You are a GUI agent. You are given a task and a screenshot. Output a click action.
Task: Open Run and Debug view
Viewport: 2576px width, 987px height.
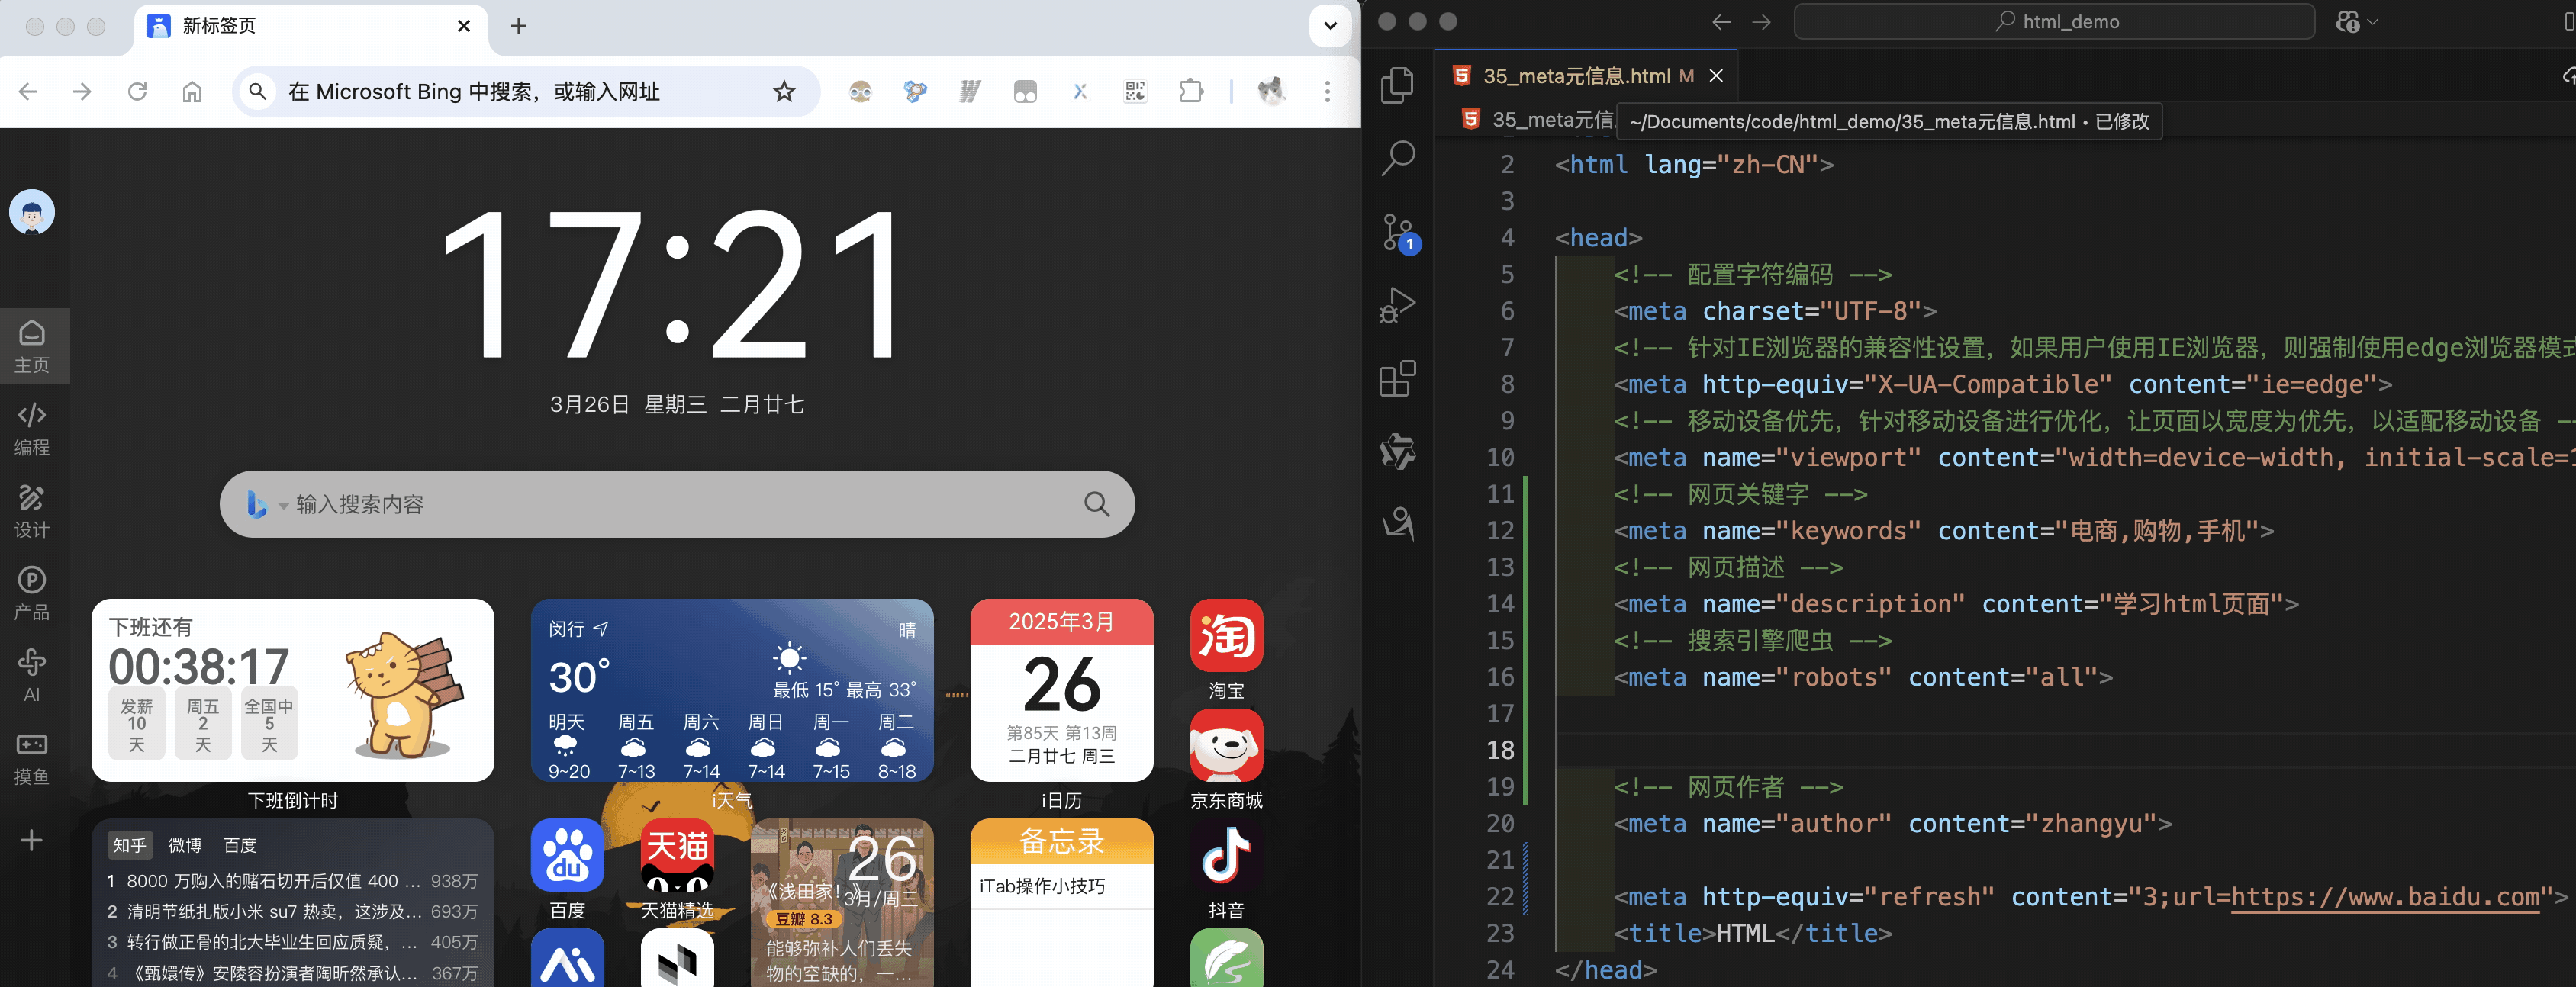1397,305
